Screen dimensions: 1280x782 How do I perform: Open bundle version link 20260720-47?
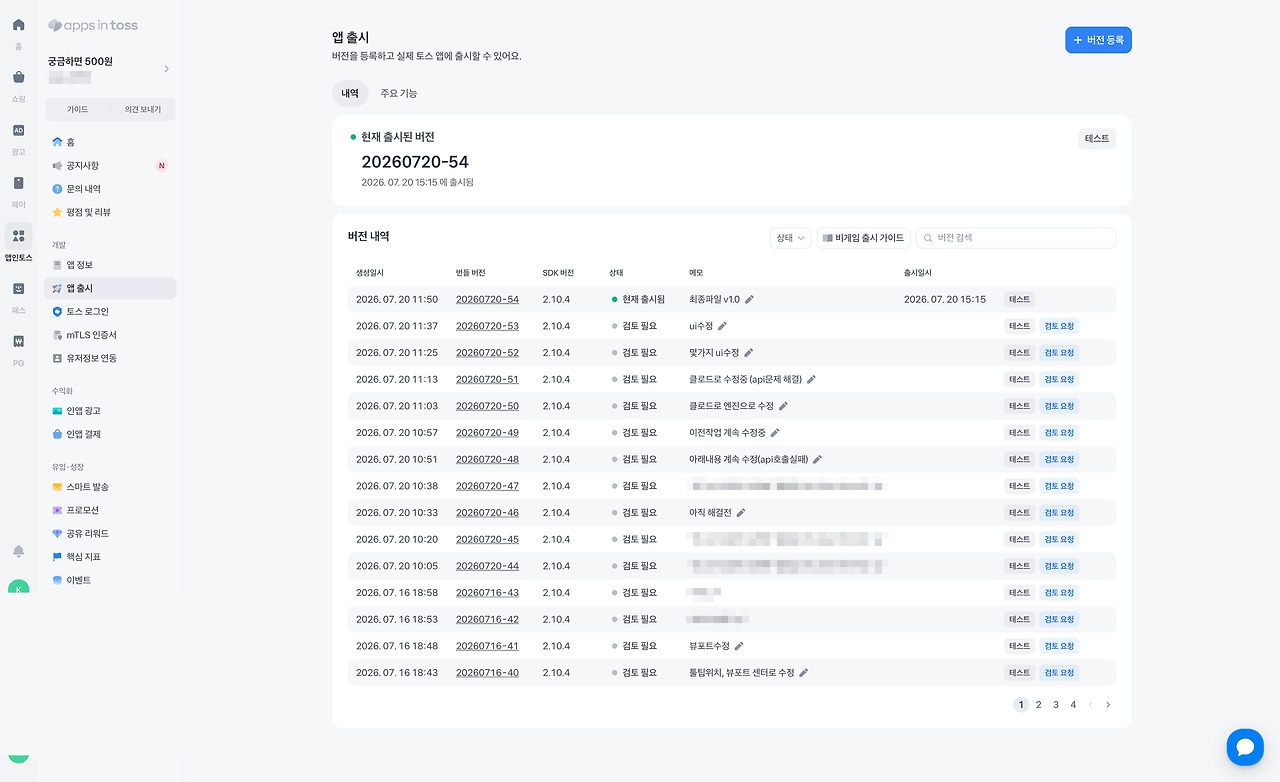point(487,486)
